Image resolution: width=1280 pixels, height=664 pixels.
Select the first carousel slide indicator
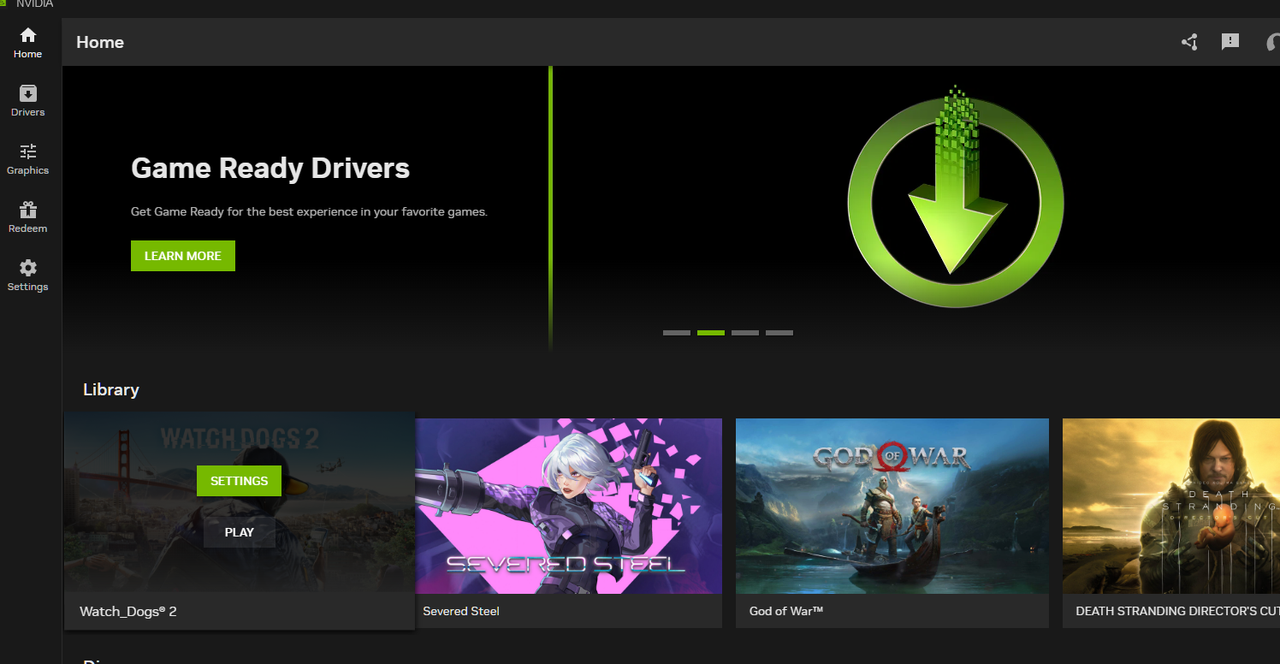[677, 332]
